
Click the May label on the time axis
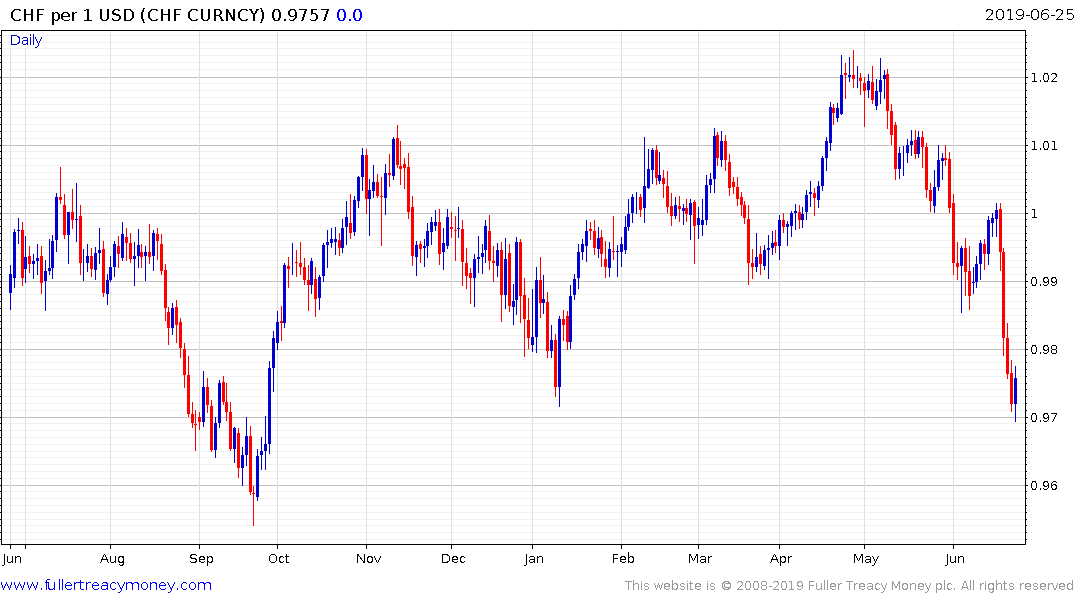[866, 559]
